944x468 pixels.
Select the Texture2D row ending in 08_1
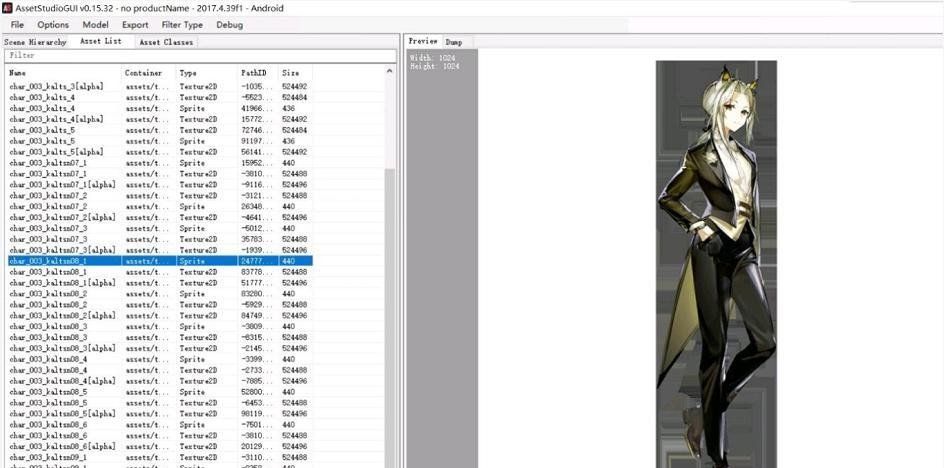(x=160, y=272)
